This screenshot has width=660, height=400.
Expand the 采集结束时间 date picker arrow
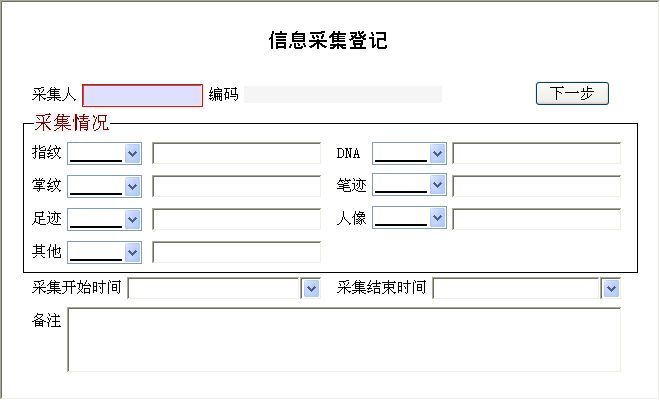(x=611, y=288)
